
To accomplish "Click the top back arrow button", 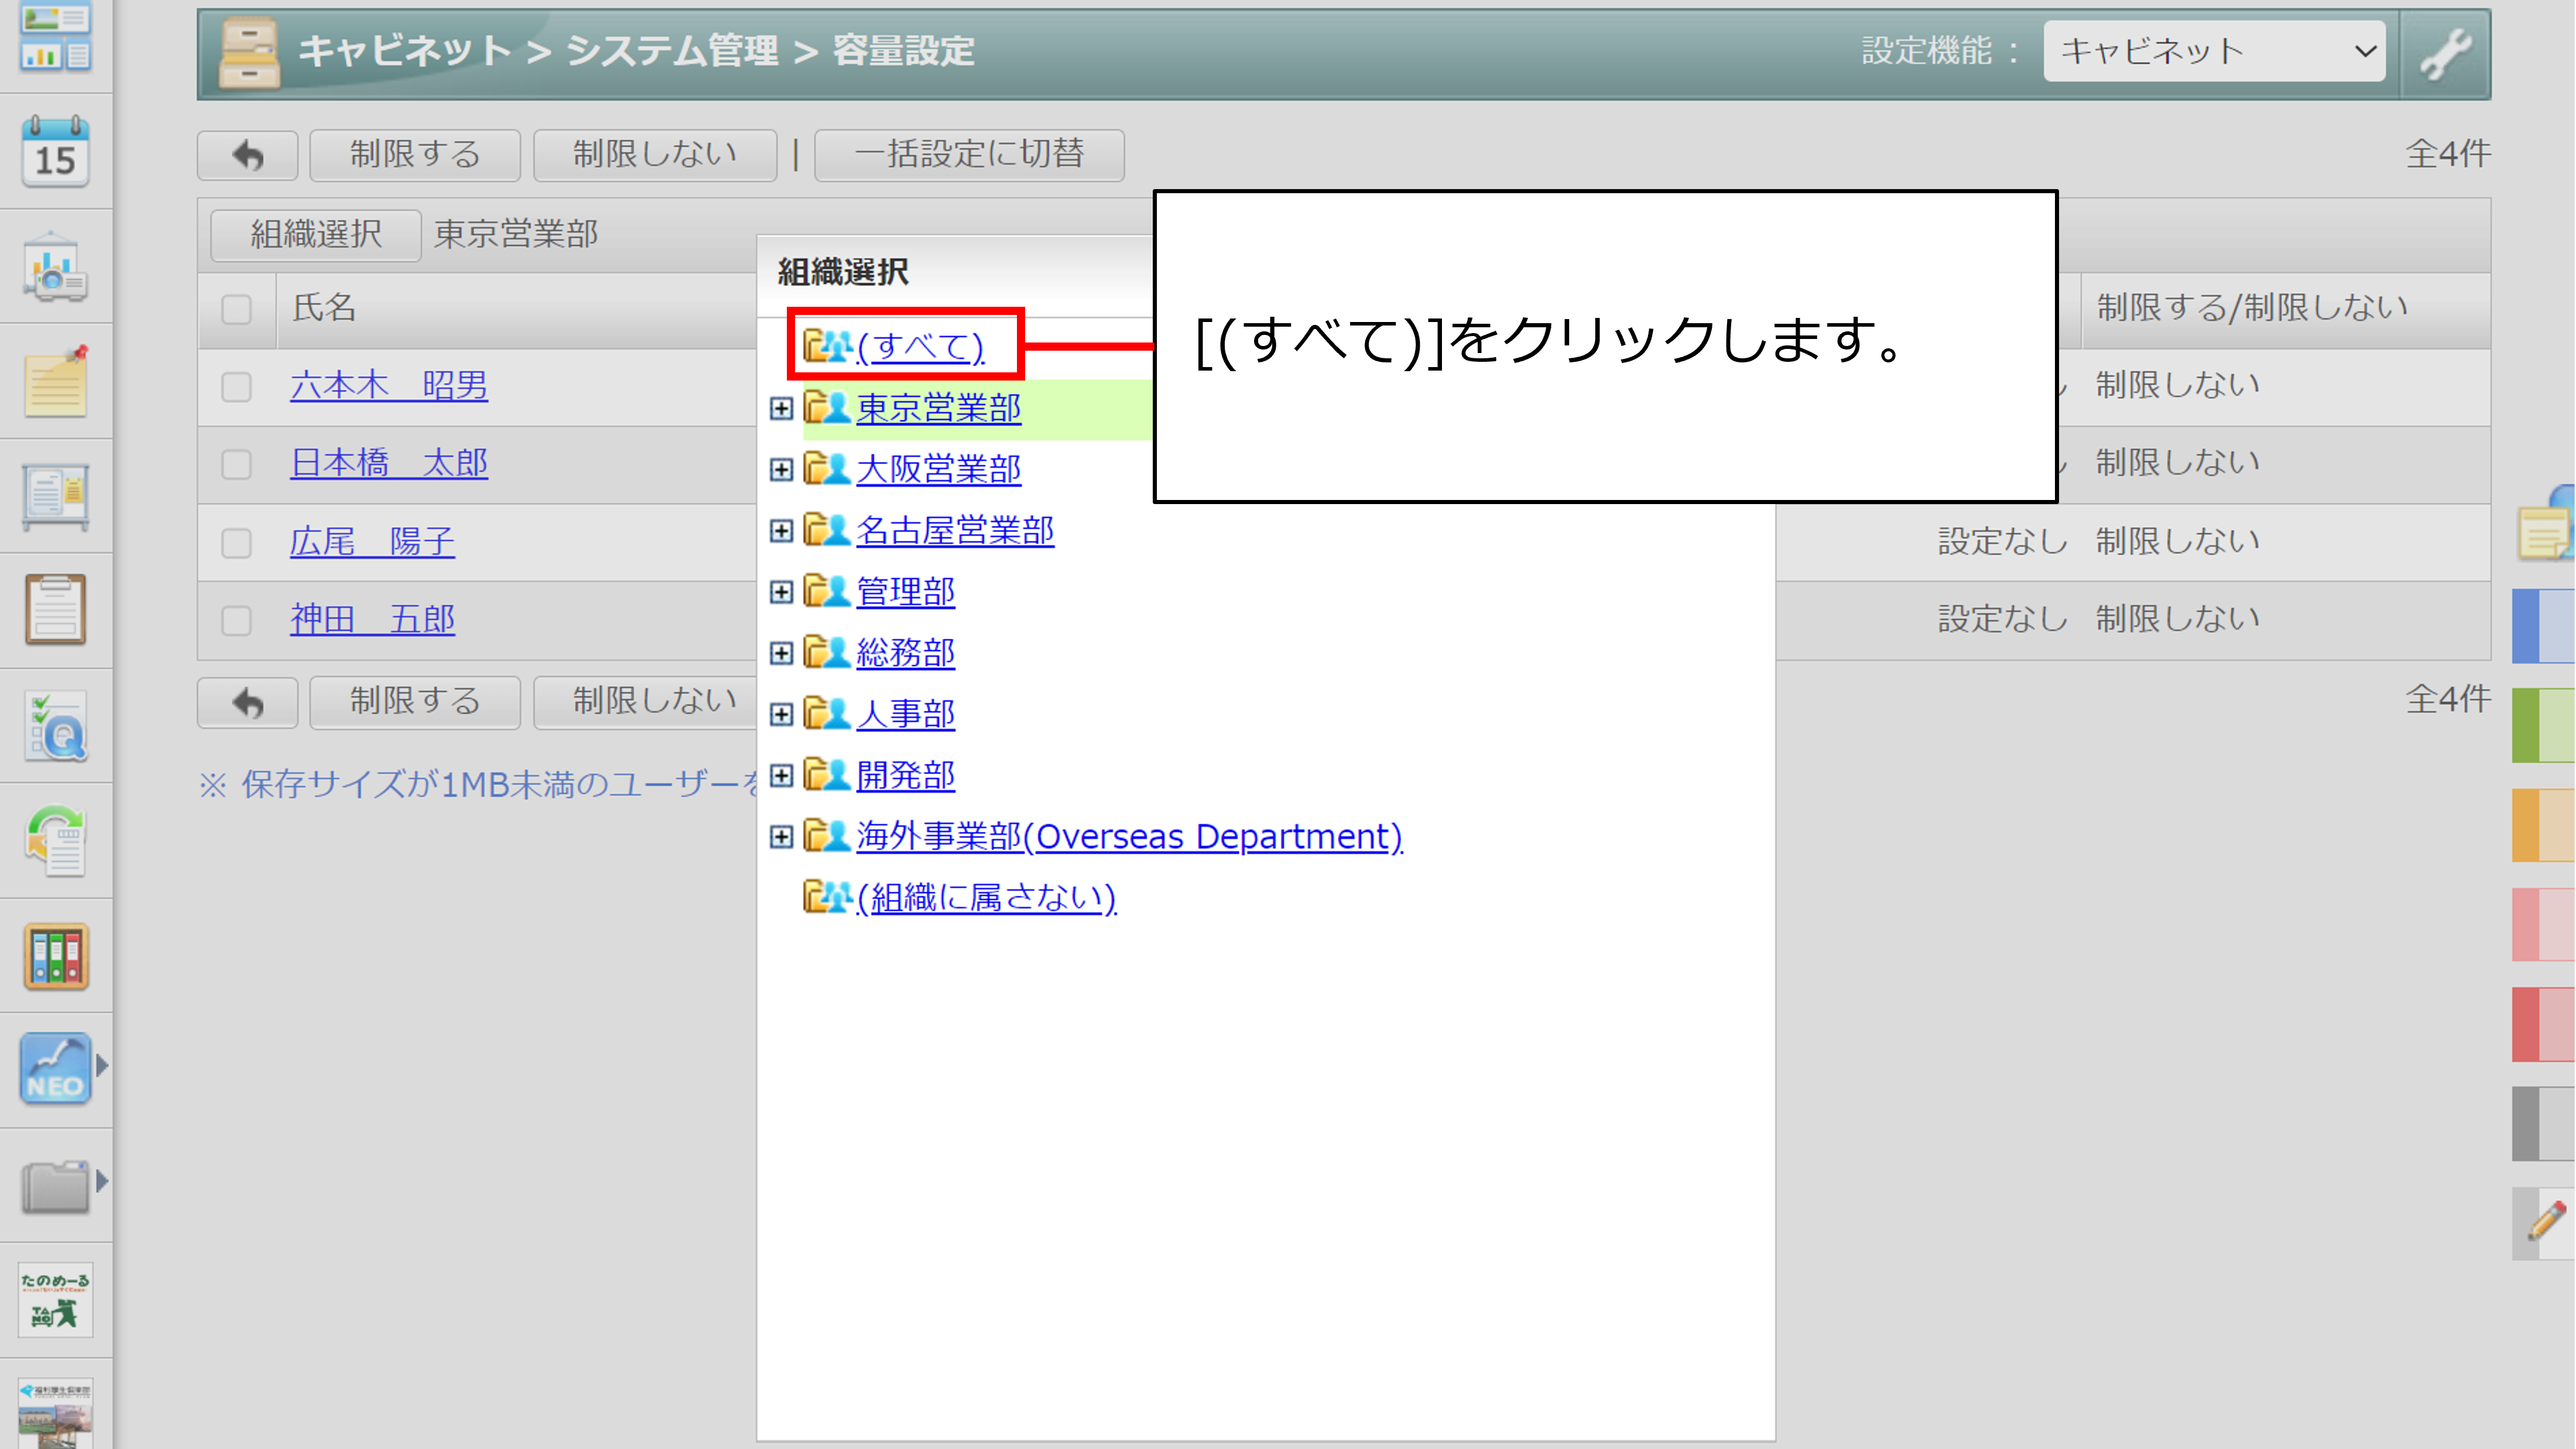I will (x=248, y=155).
